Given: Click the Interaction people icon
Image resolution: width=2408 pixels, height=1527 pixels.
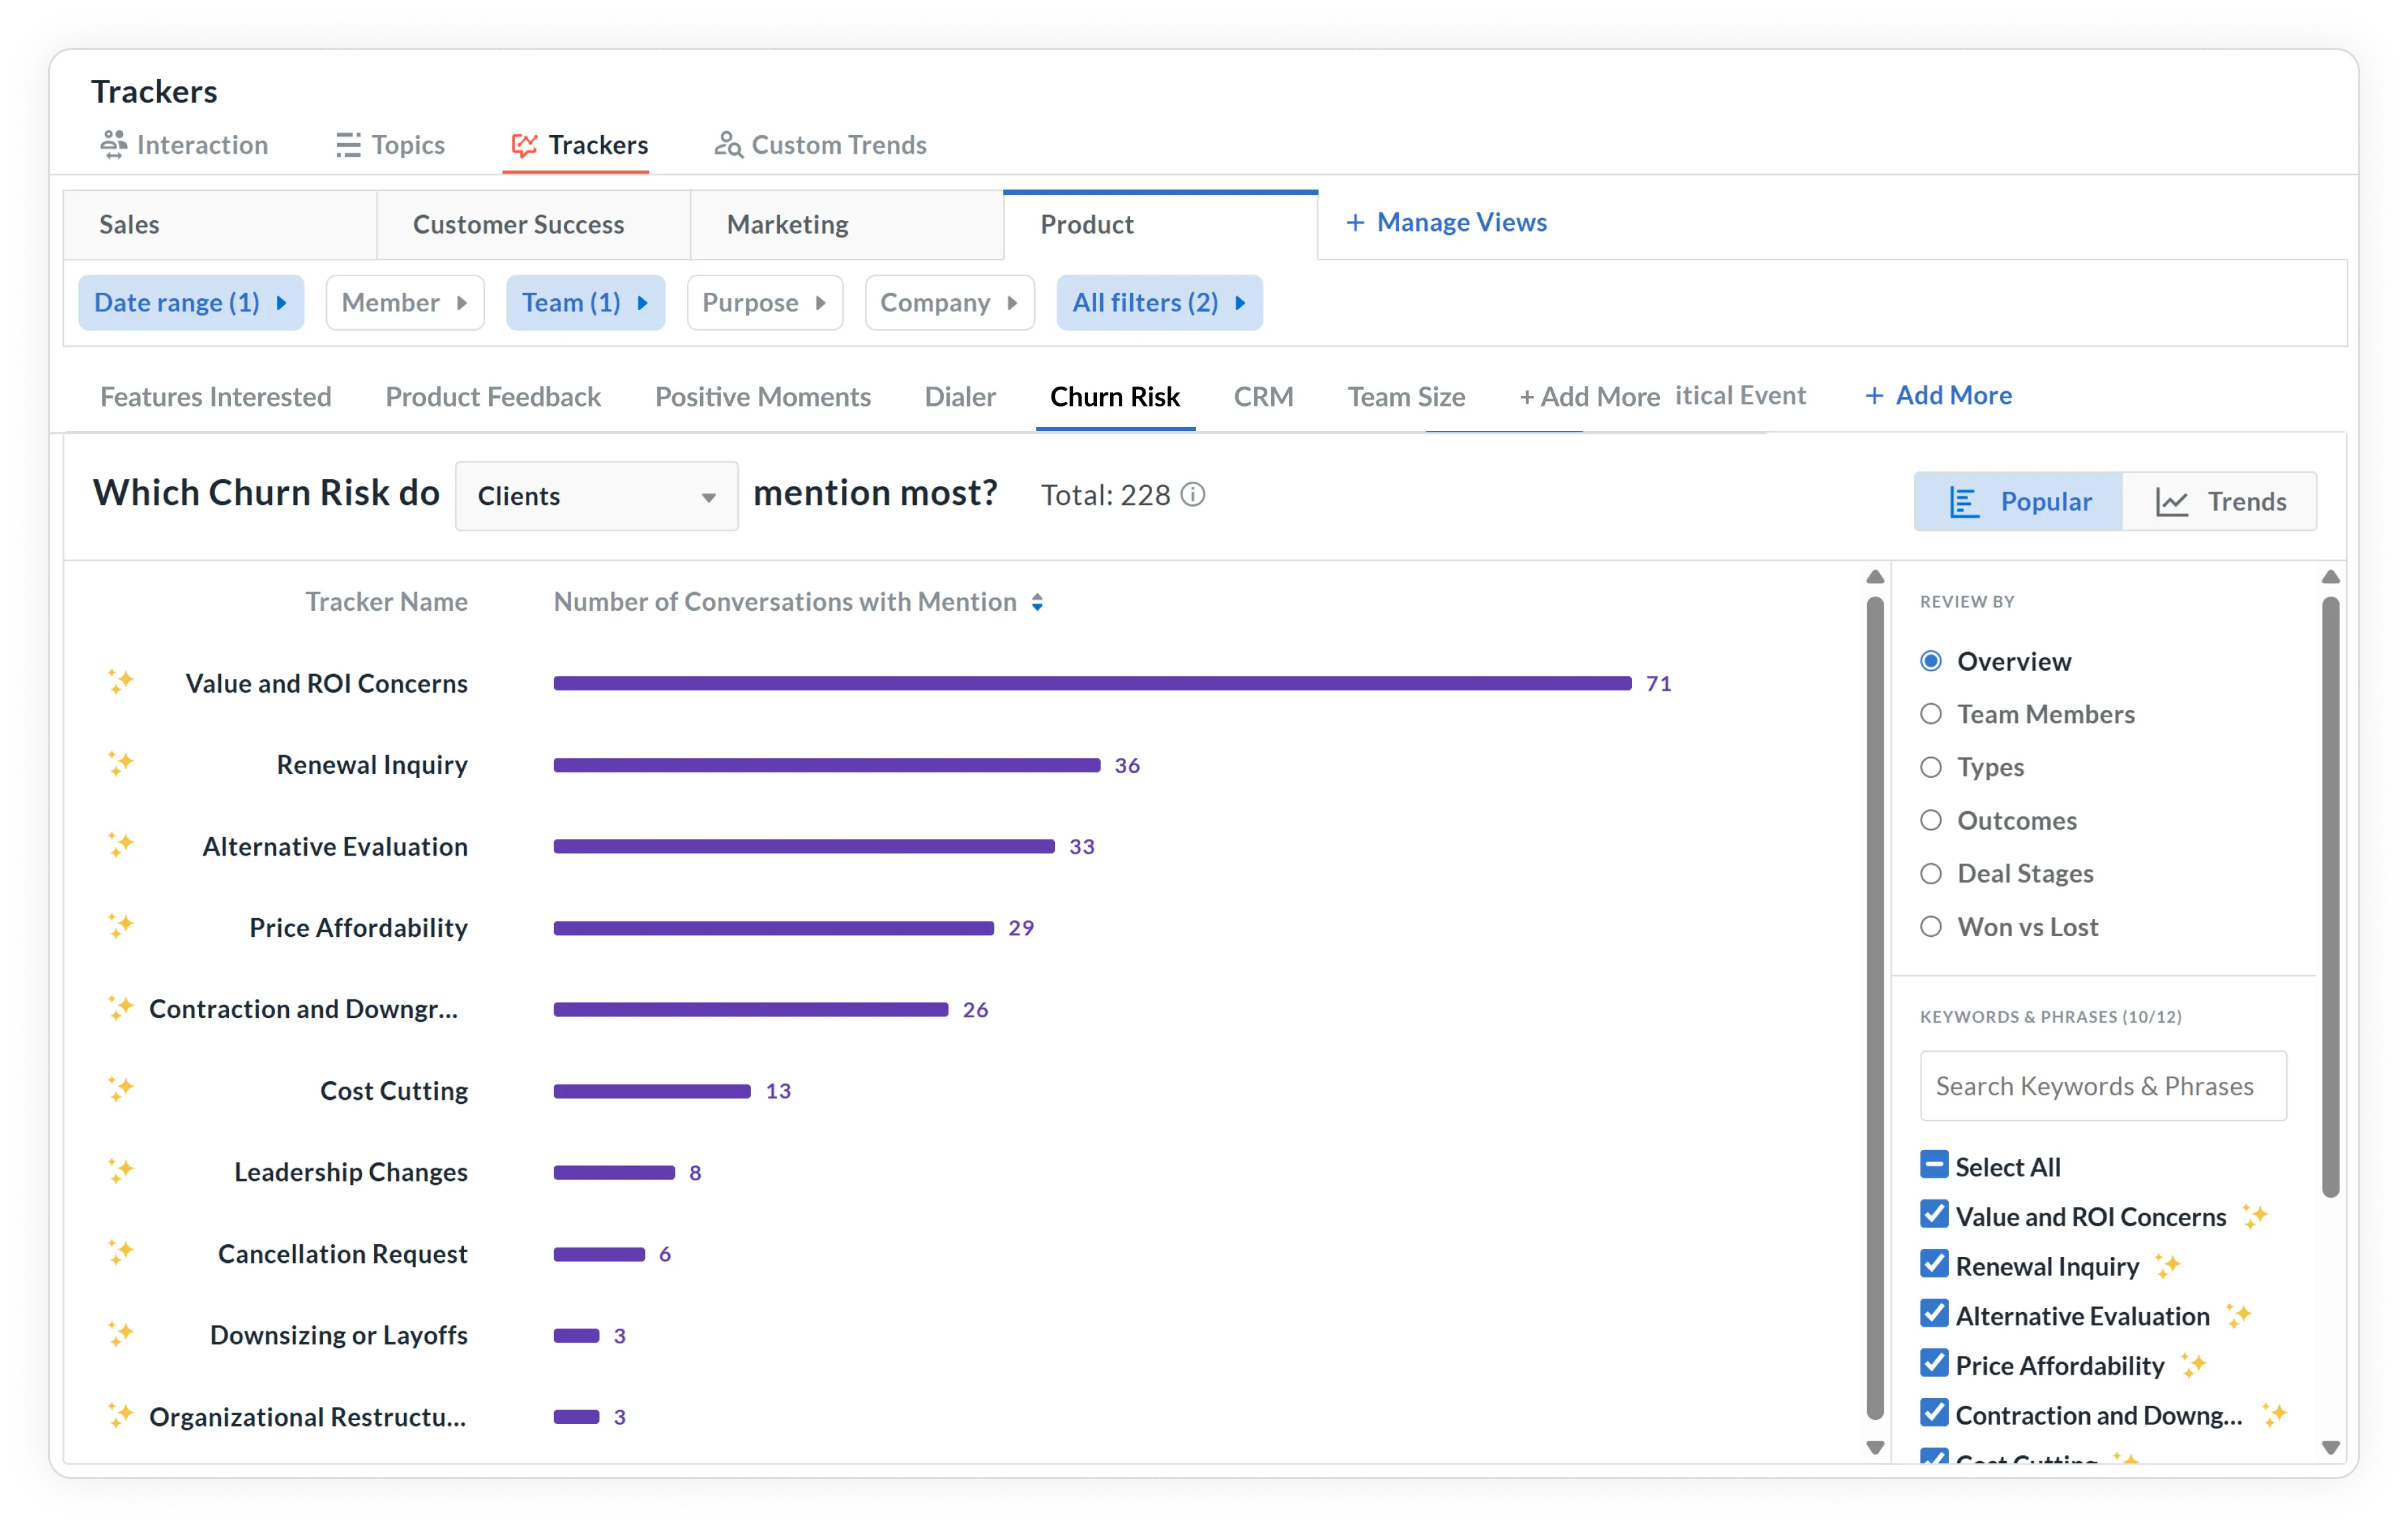Looking at the screenshot, I should [113, 145].
